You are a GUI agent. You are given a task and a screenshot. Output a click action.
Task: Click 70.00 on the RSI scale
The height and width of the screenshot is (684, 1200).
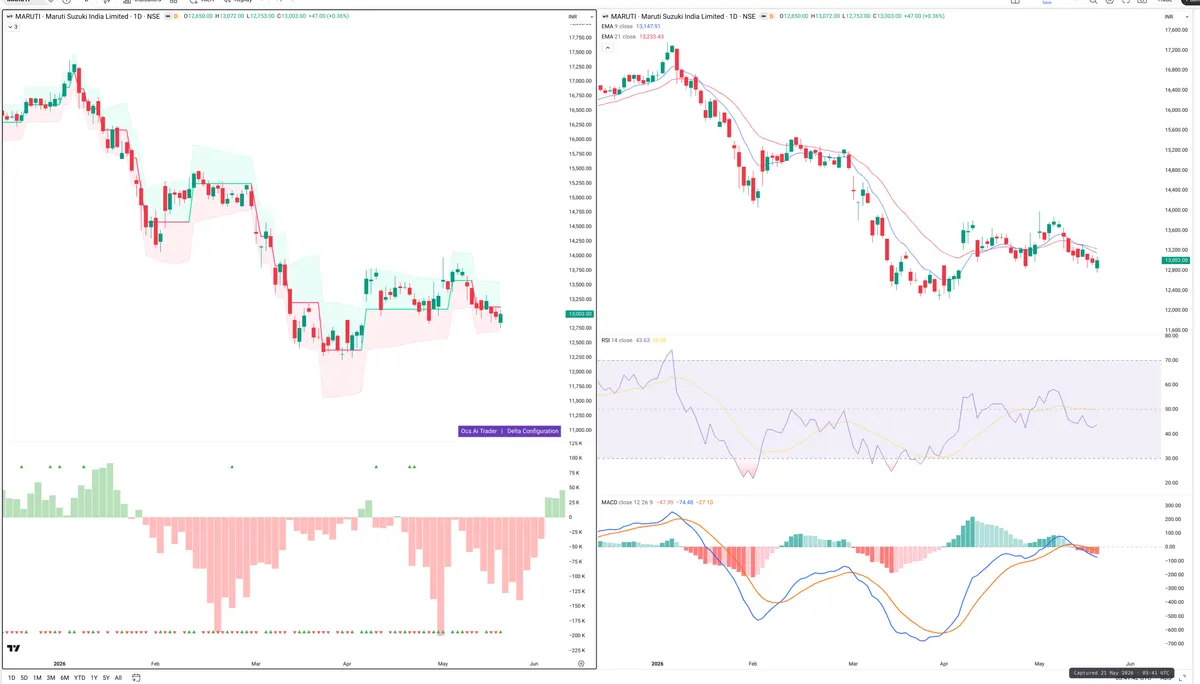tap(1171, 360)
